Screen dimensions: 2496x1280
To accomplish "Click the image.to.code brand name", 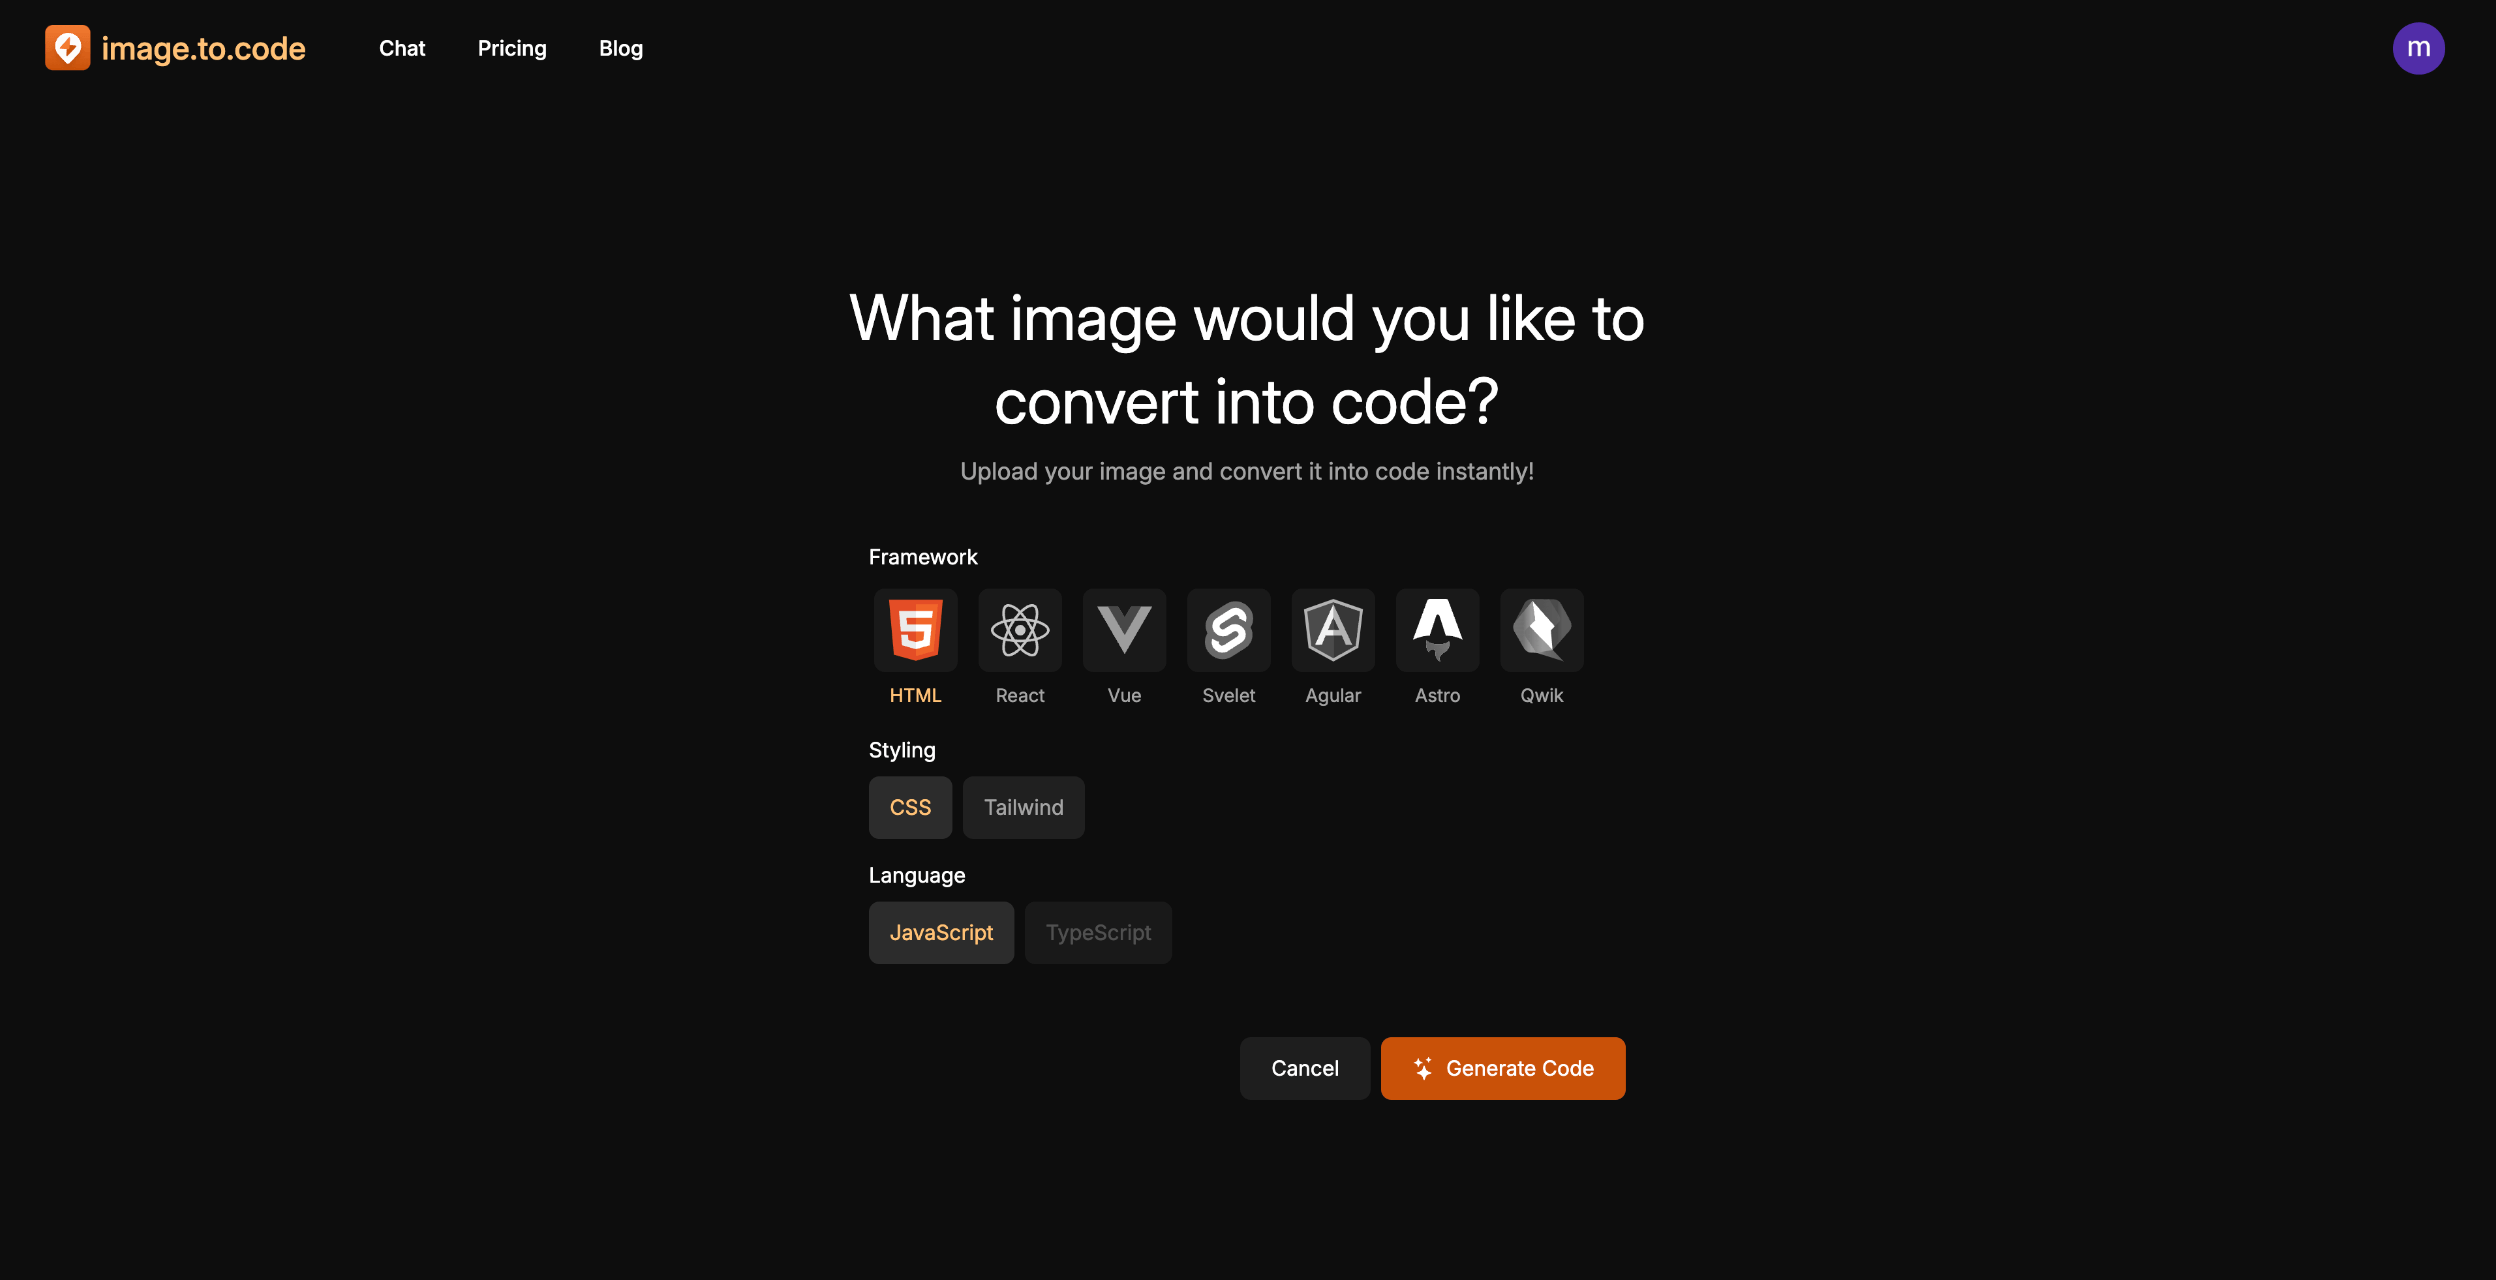I will 203,48.
